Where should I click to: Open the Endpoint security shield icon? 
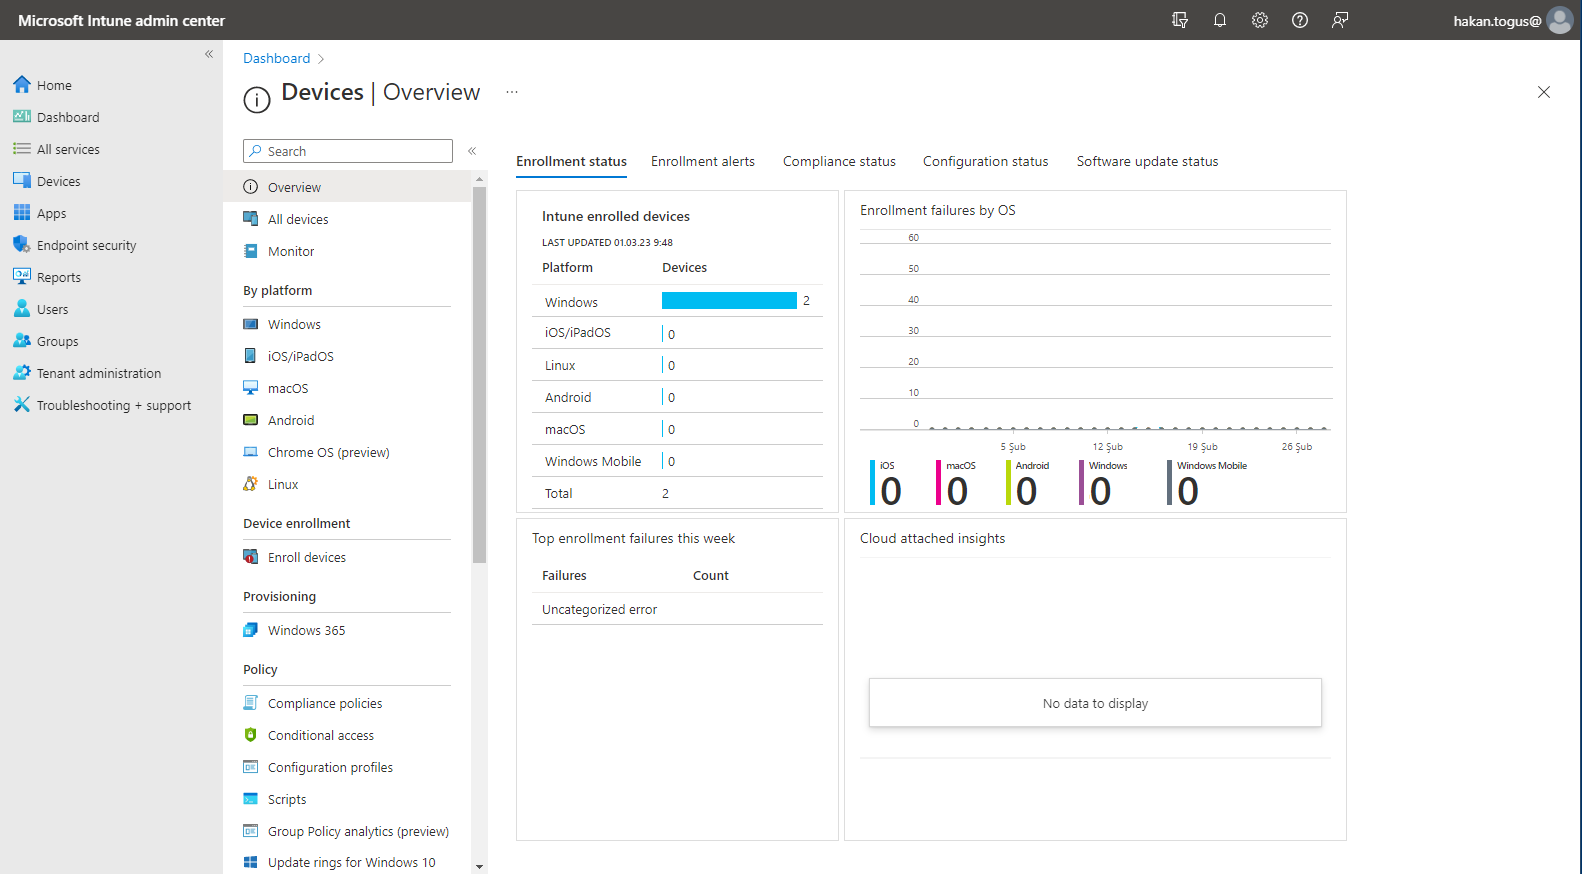point(22,245)
